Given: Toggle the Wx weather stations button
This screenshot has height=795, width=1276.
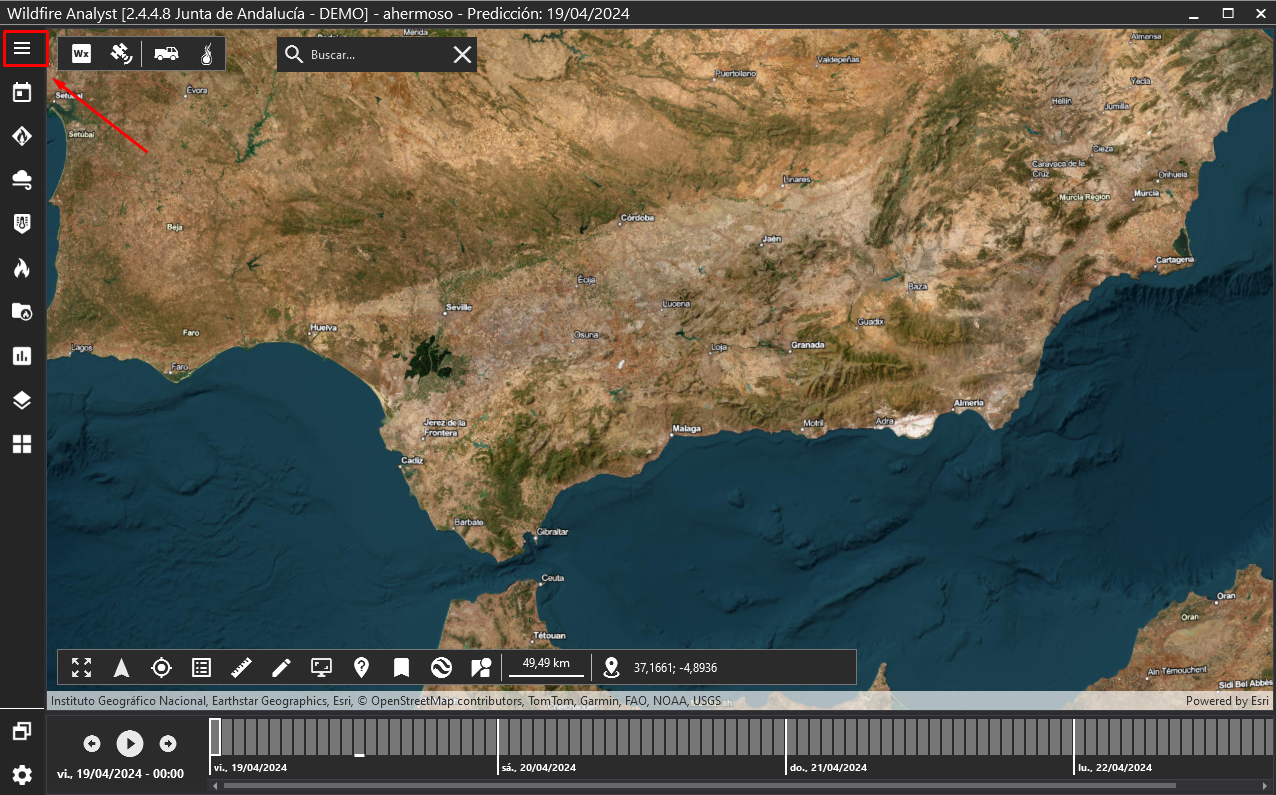Looking at the screenshot, I should point(81,54).
